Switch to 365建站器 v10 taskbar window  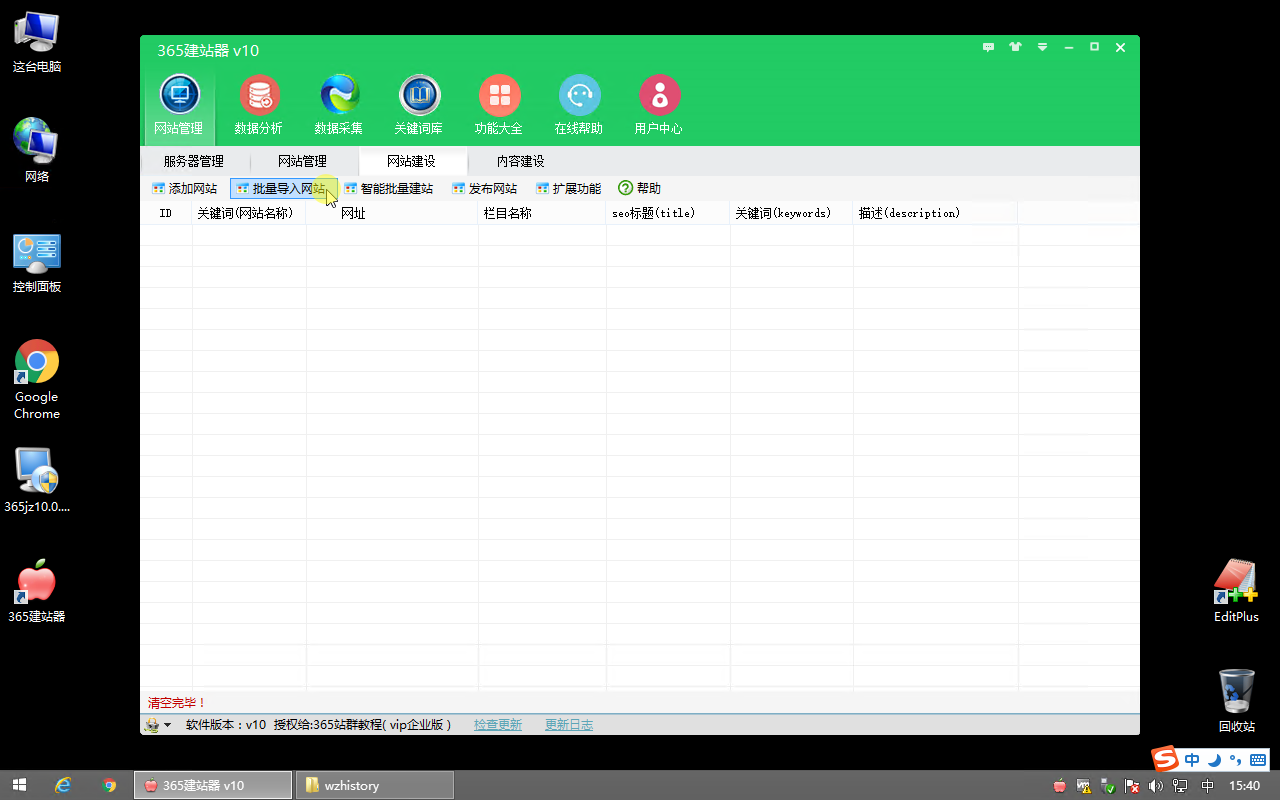213,785
